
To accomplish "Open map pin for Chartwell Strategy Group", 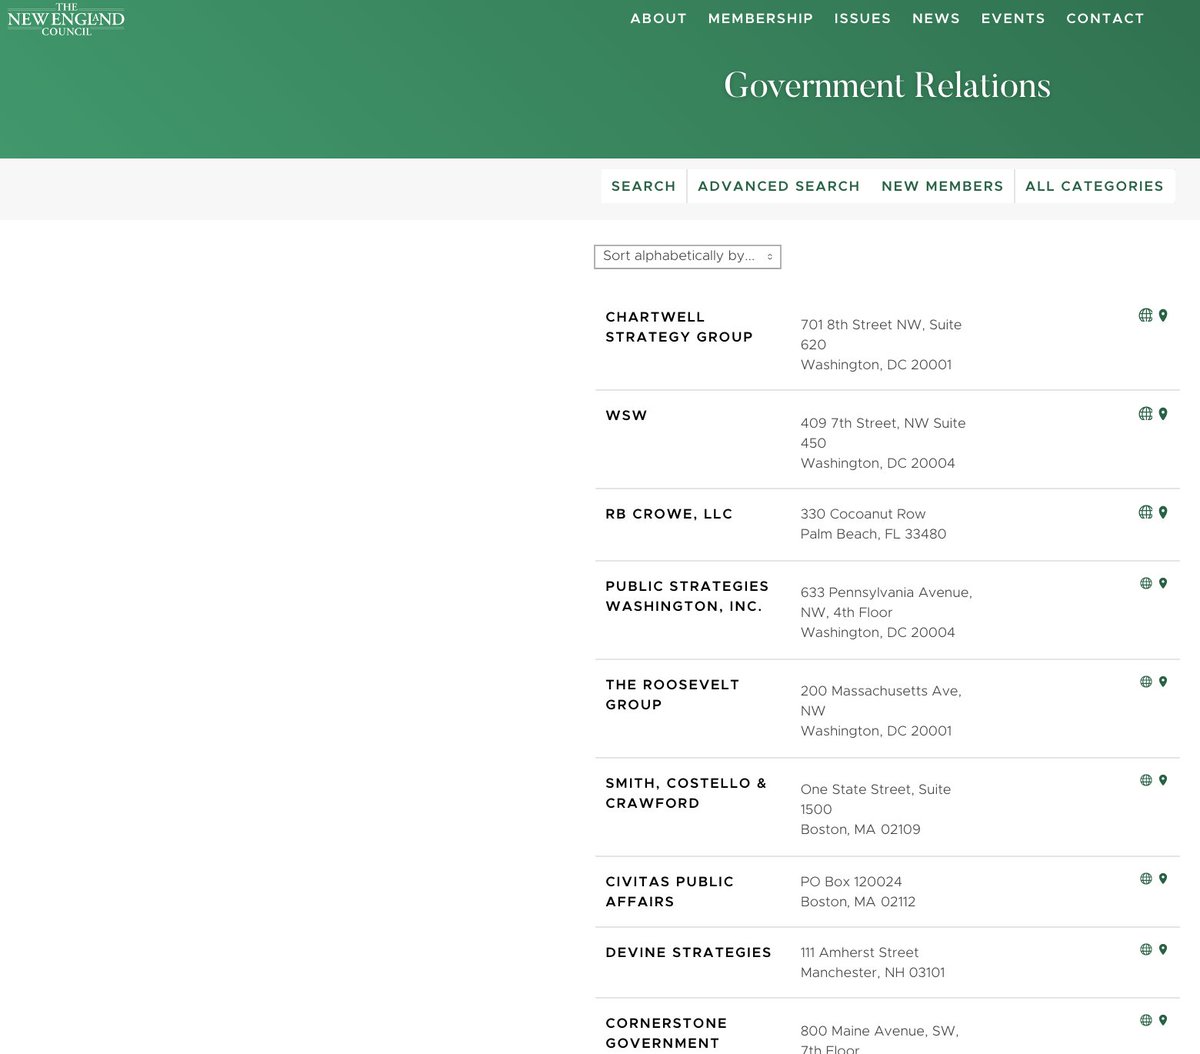I will (1163, 315).
